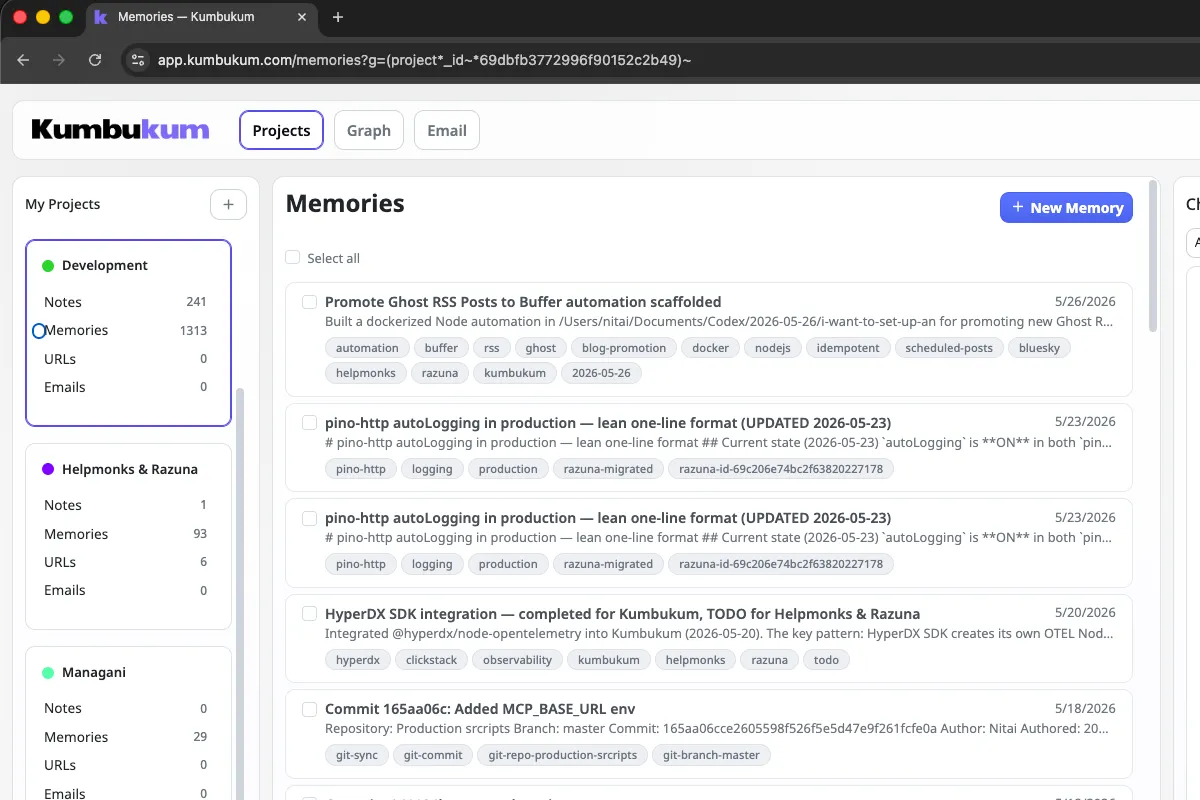This screenshot has width=1200, height=800.
Task: Go back in browser history
Action: point(23,60)
